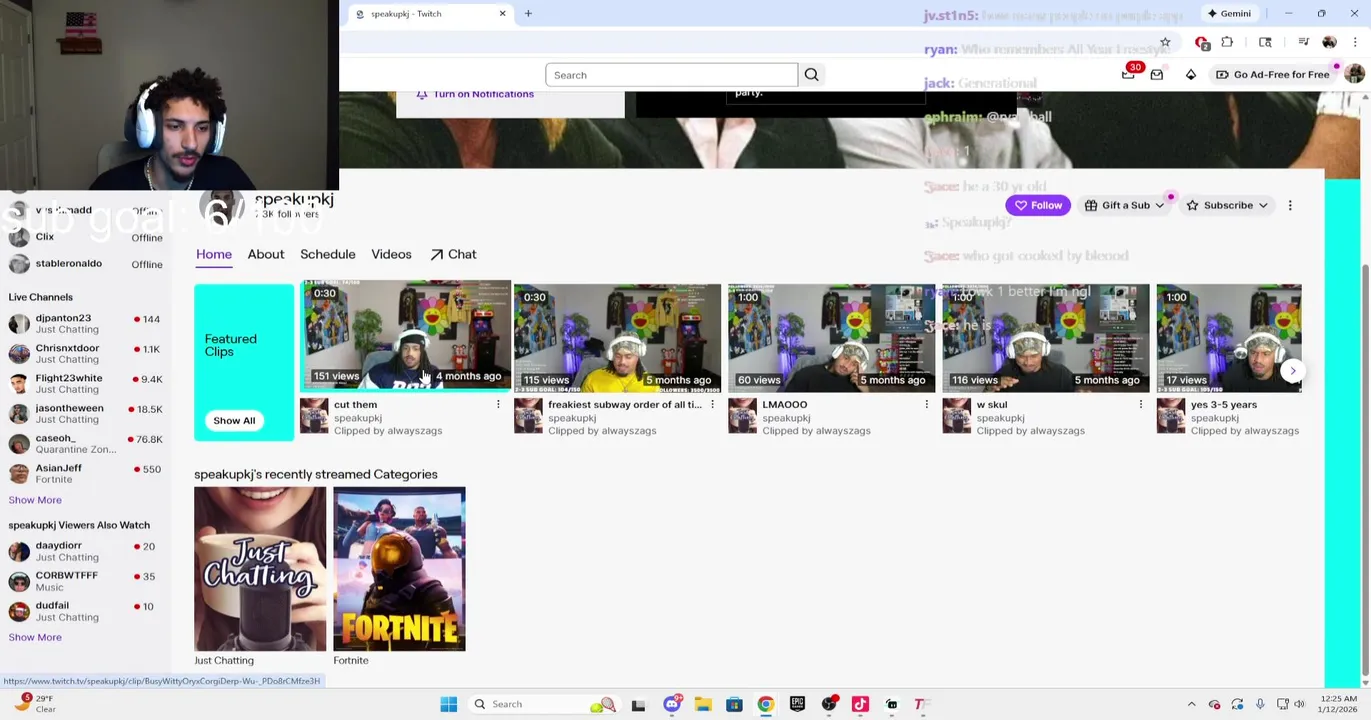Open a new browser tab with the plus icon
Image resolution: width=1371 pixels, height=720 pixels.
(528, 14)
